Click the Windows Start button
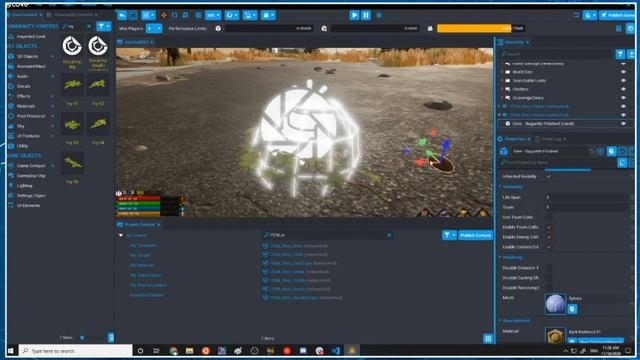The height and width of the screenshot is (360, 640). 11,351
